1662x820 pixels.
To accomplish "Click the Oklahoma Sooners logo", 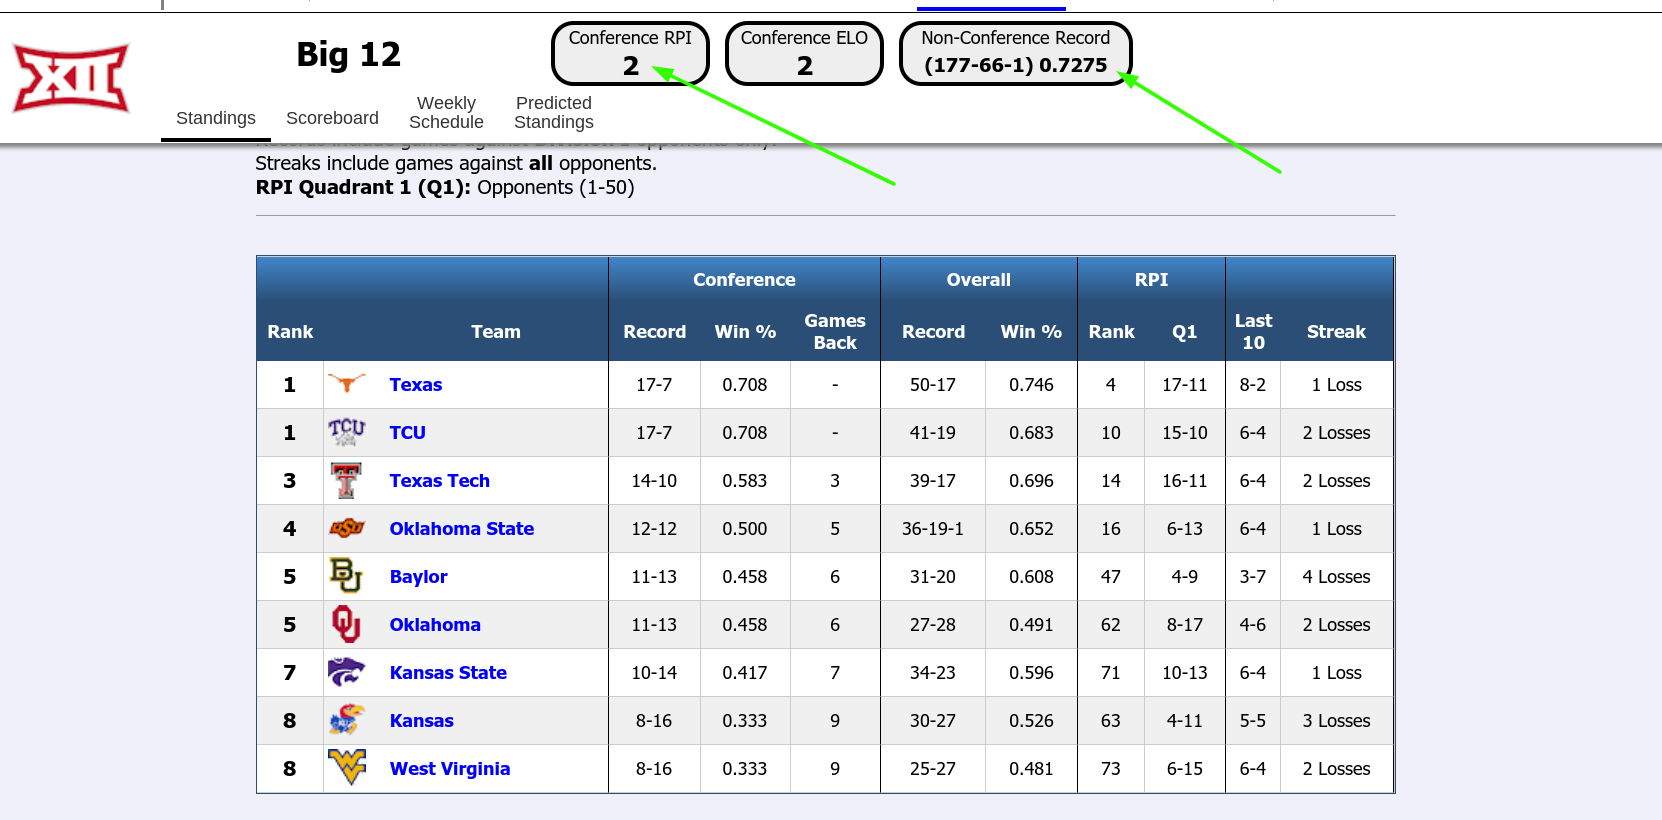I will [x=346, y=624].
